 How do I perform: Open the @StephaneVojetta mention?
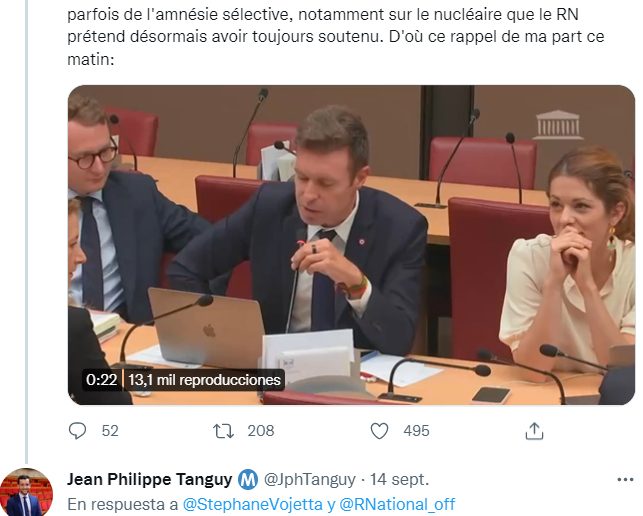click(253, 504)
